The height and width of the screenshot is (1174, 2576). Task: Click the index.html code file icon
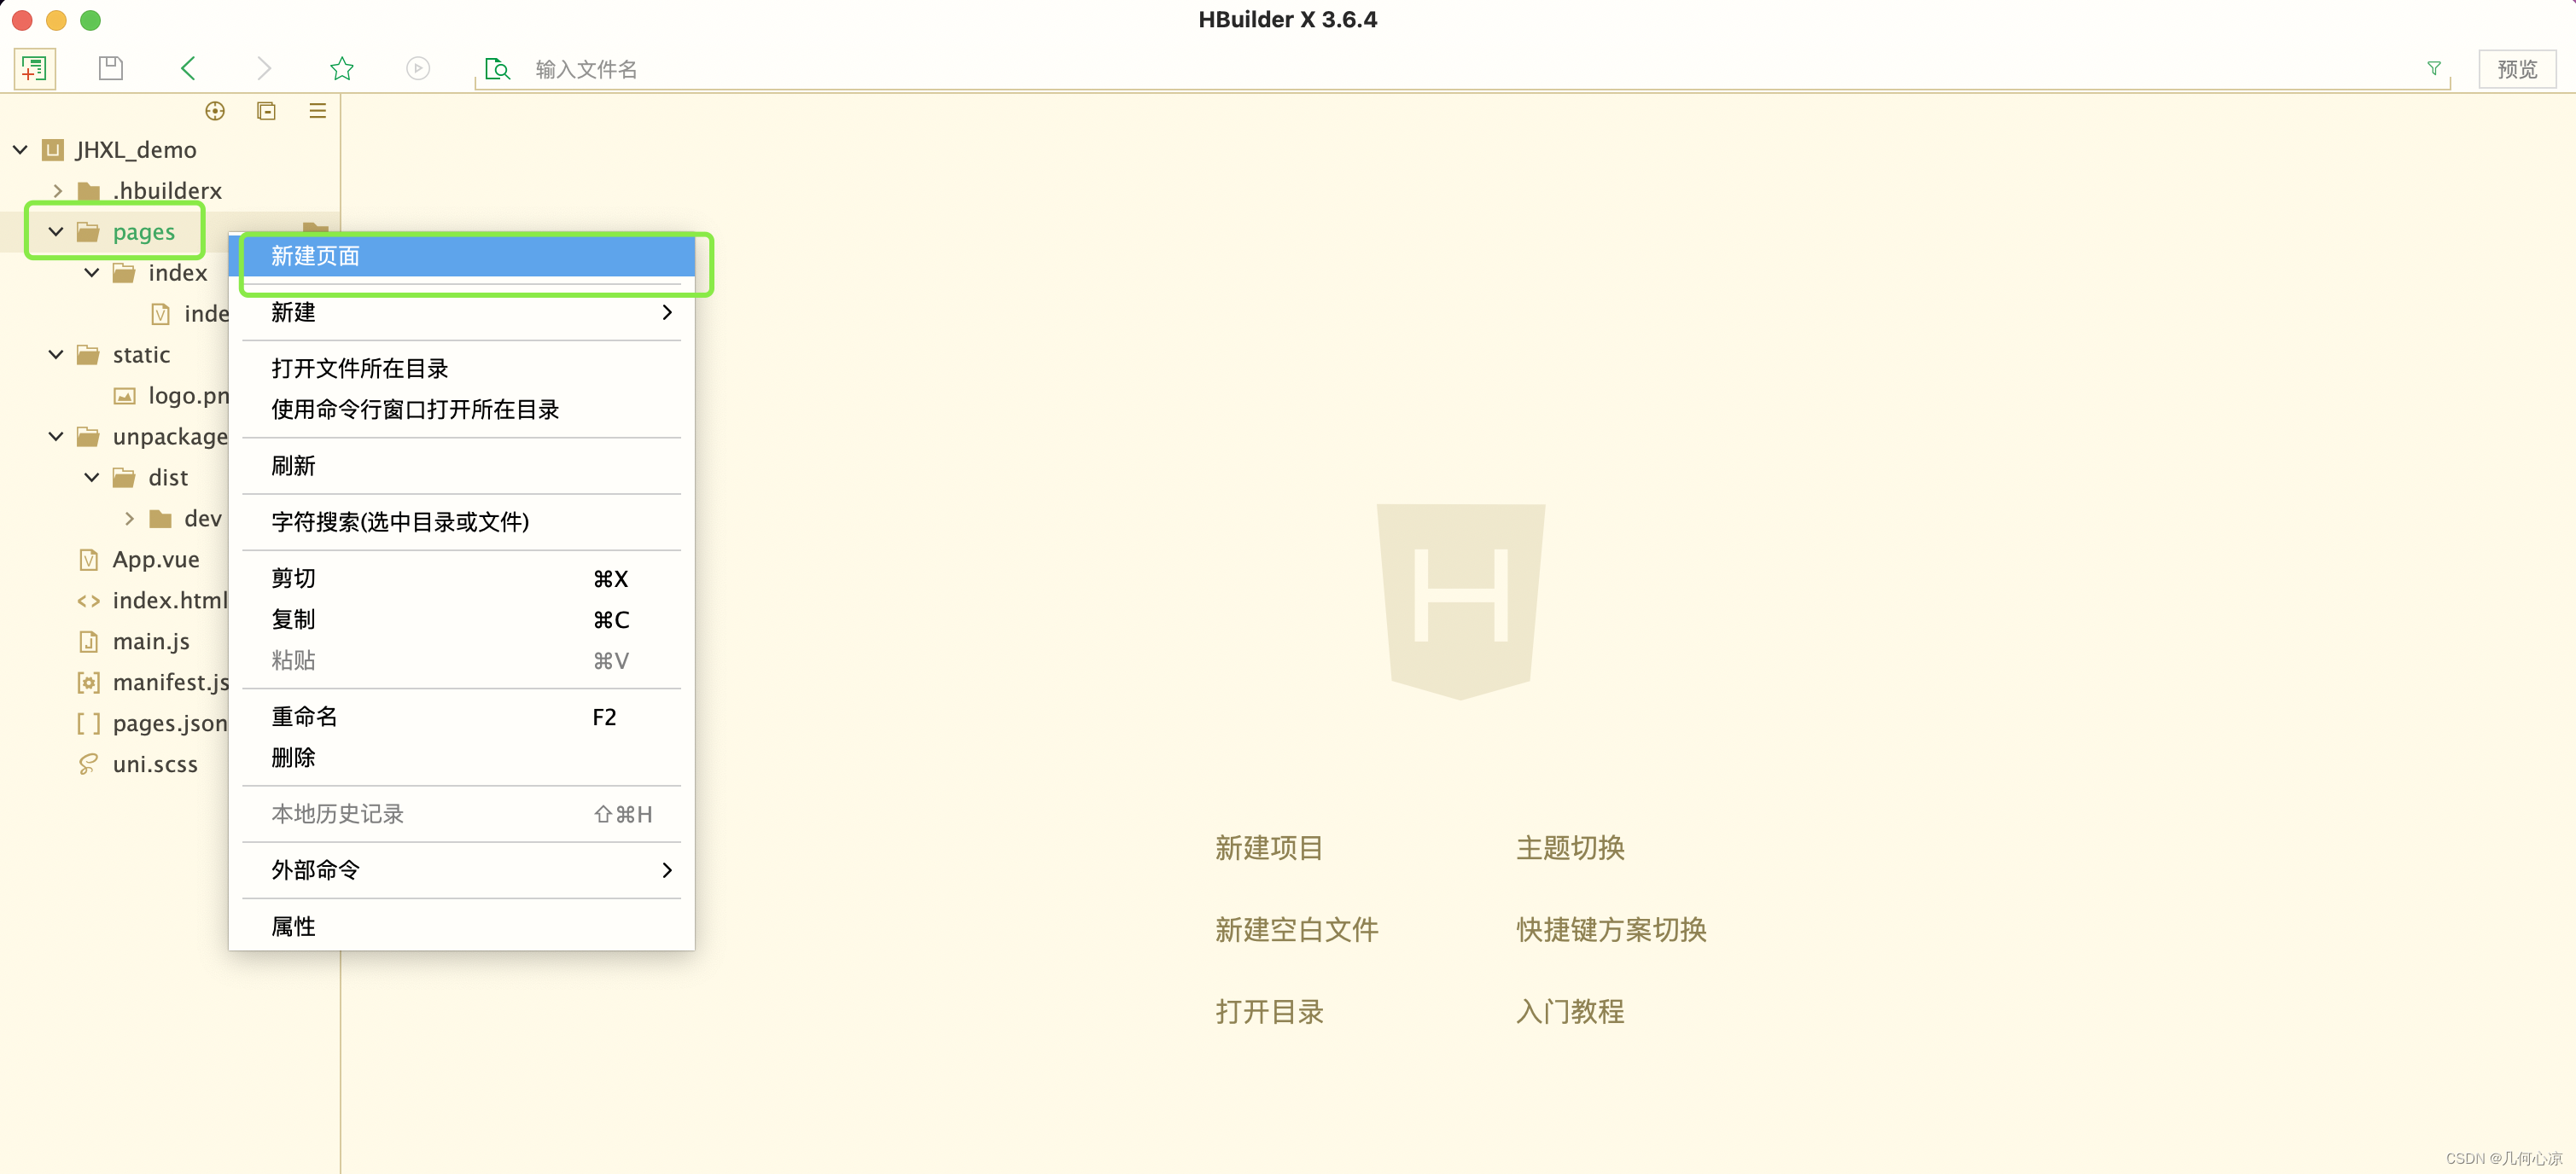coord(89,601)
